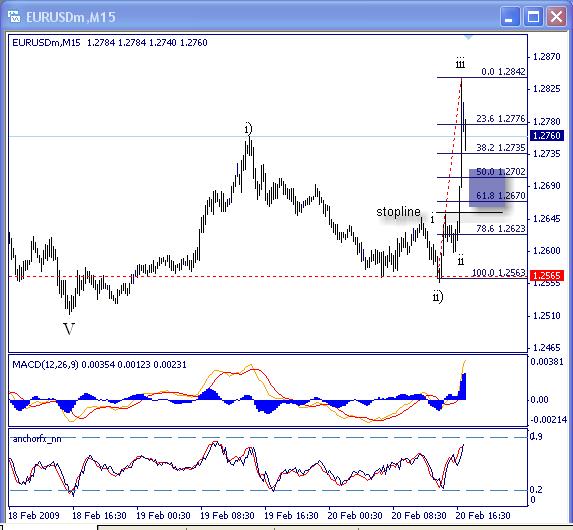Click the '23.6 1.2776' Fibonacci level label
The height and width of the screenshot is (530, 573).
point(501,119)
